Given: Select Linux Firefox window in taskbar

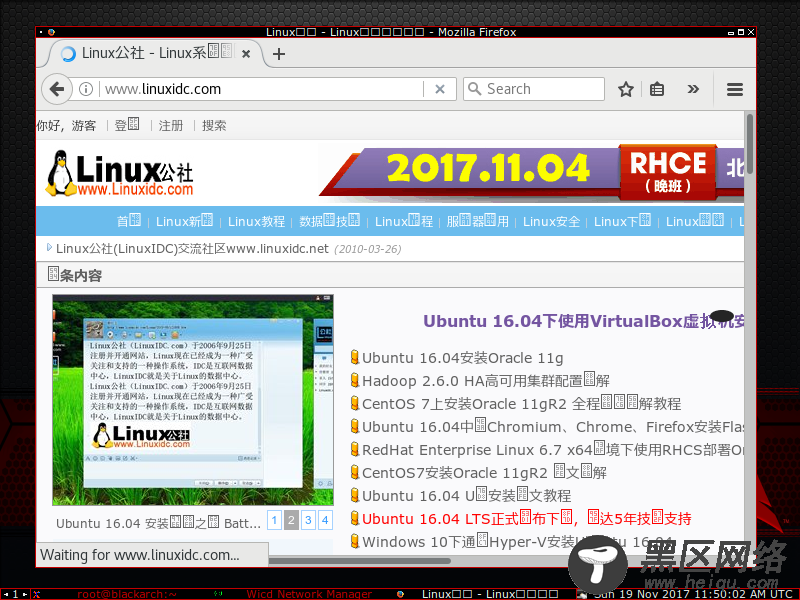Looking at the screenshot, I should point(490,594).
